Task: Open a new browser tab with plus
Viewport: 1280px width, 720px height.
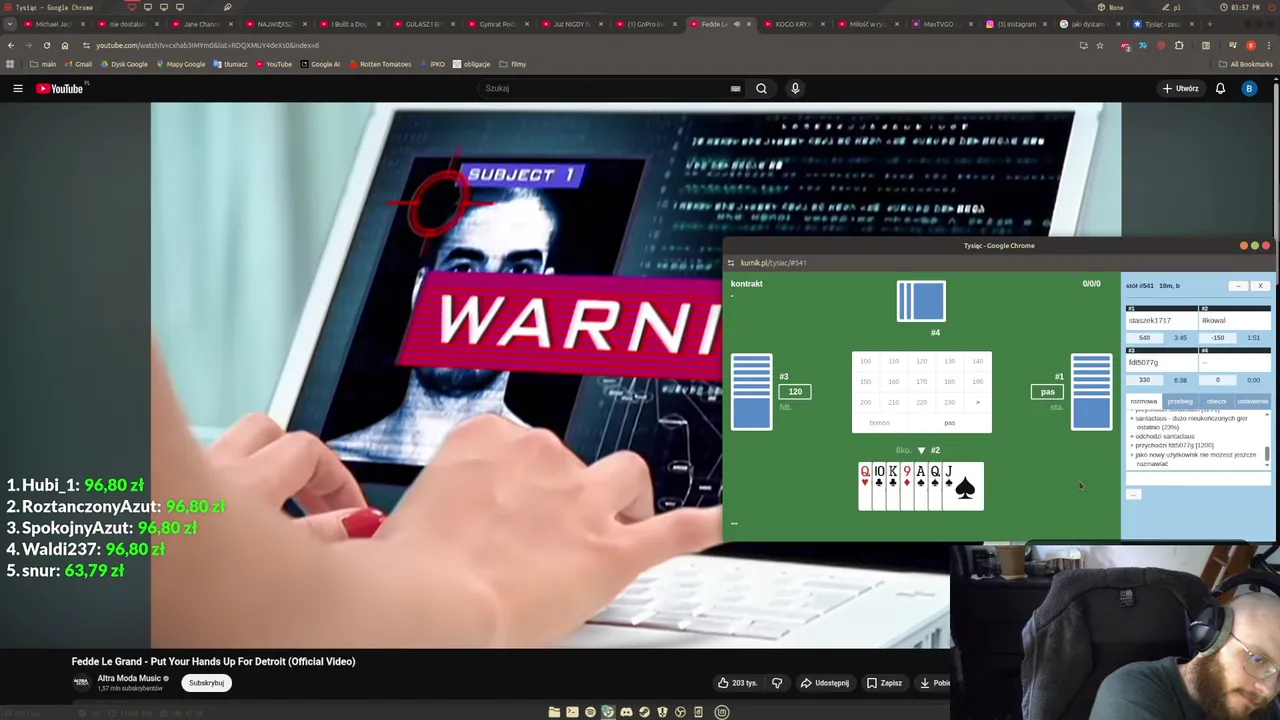Action: point(1210,24)
